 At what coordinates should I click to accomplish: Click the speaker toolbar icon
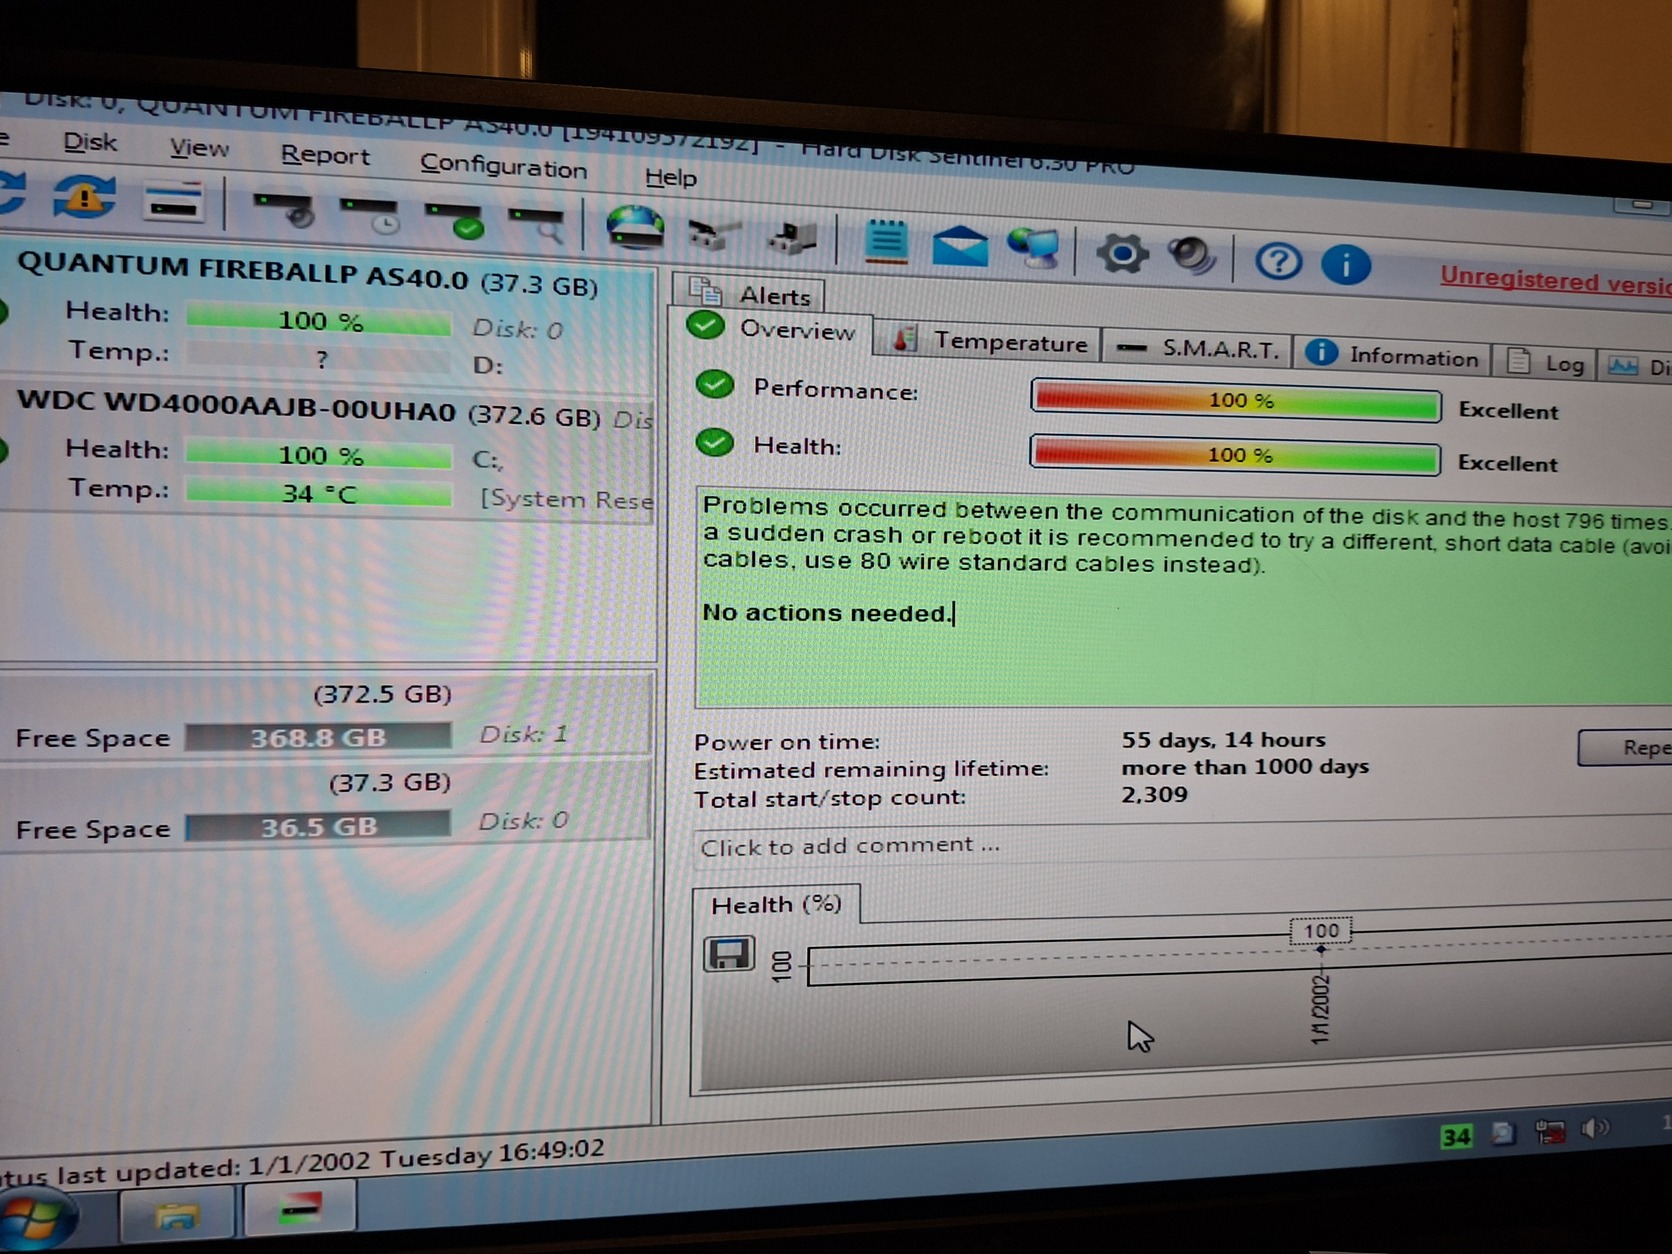pos(1192,255)
